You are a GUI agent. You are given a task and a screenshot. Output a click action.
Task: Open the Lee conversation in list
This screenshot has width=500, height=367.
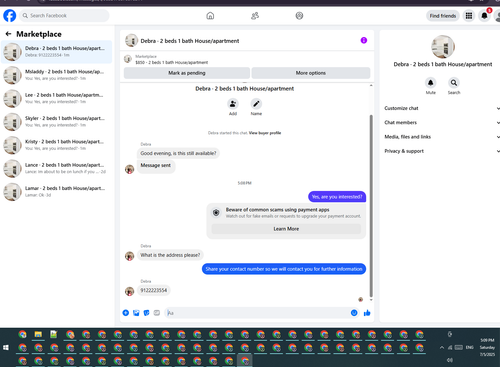57,98
